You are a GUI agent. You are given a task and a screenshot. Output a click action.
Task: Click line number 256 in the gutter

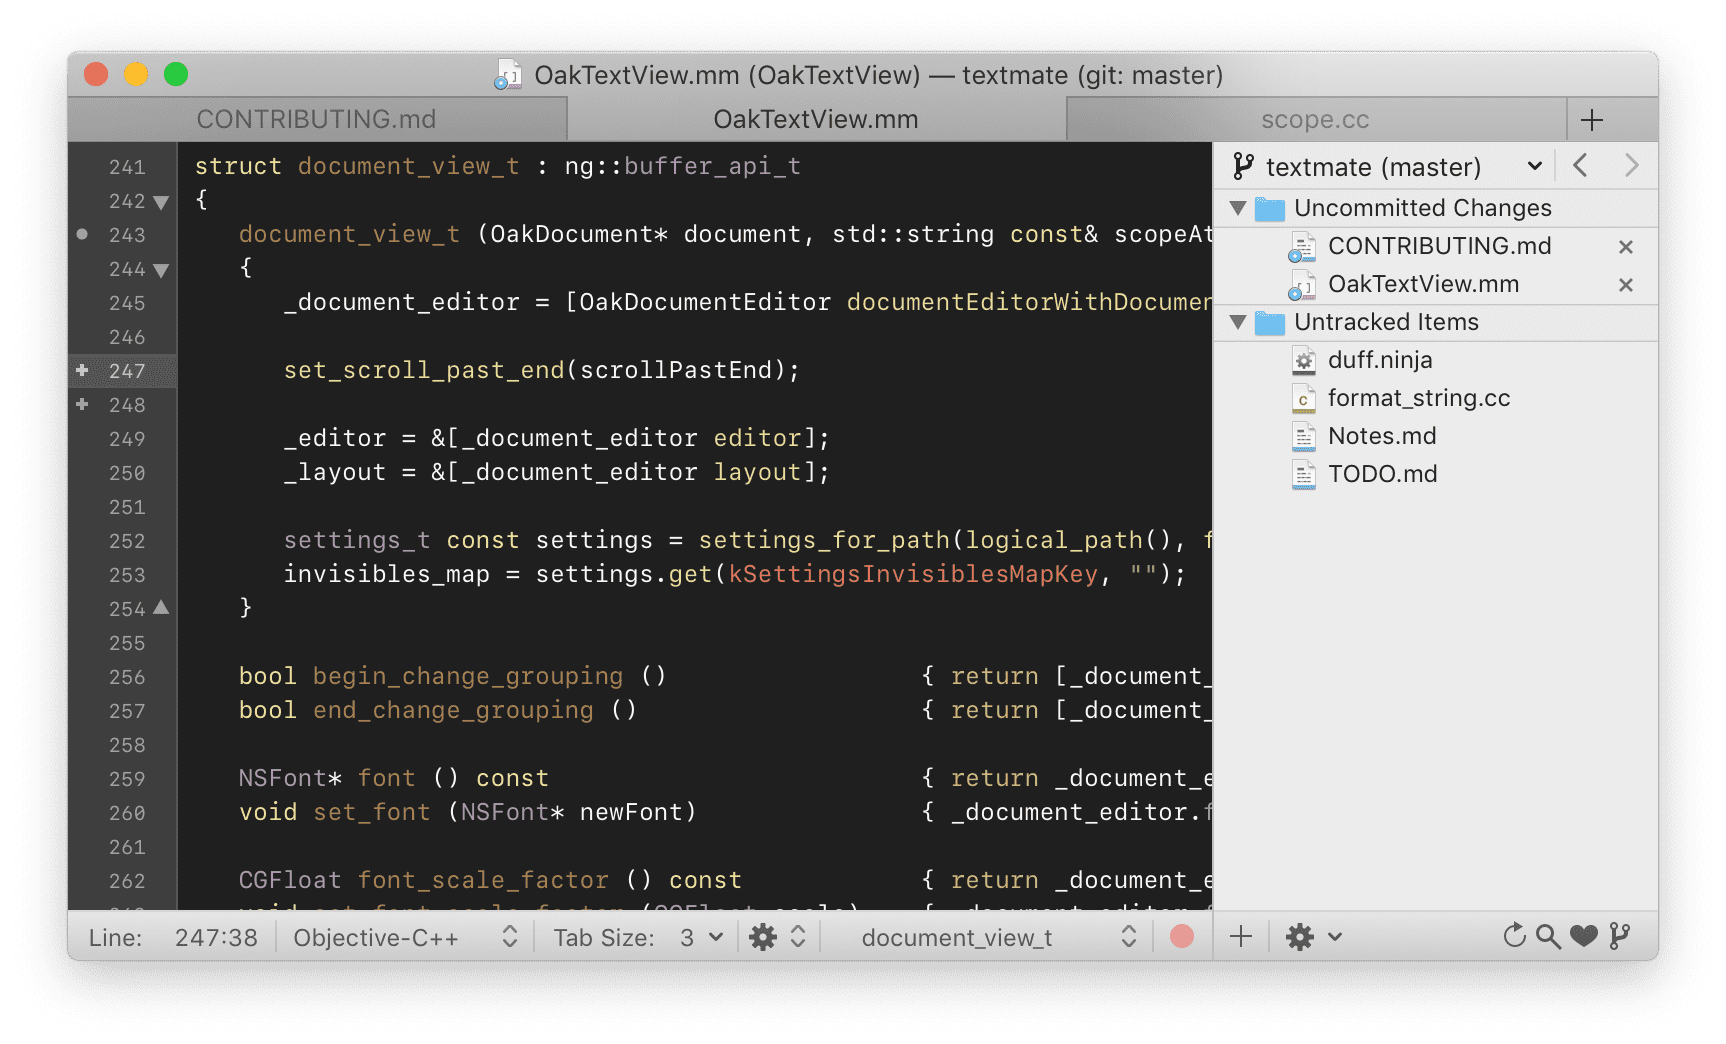coord(127,677)
